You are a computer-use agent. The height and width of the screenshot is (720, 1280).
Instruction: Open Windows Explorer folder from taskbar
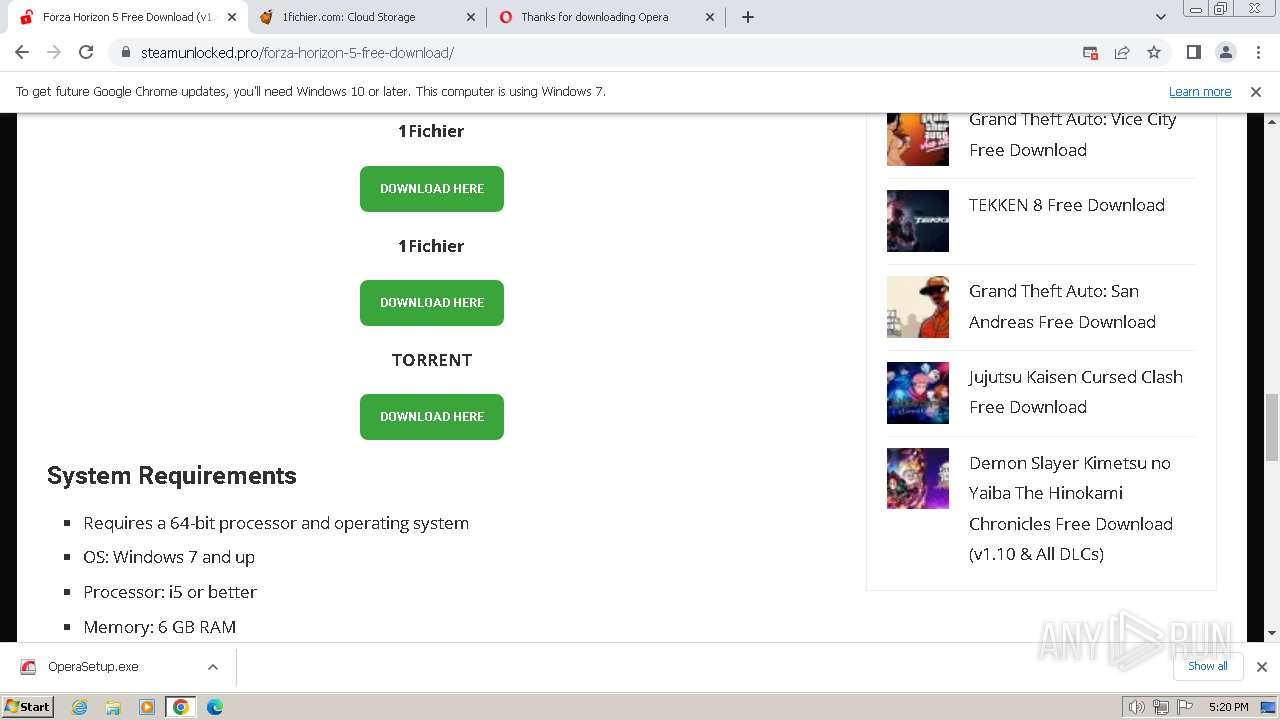[x=113, y=707]
